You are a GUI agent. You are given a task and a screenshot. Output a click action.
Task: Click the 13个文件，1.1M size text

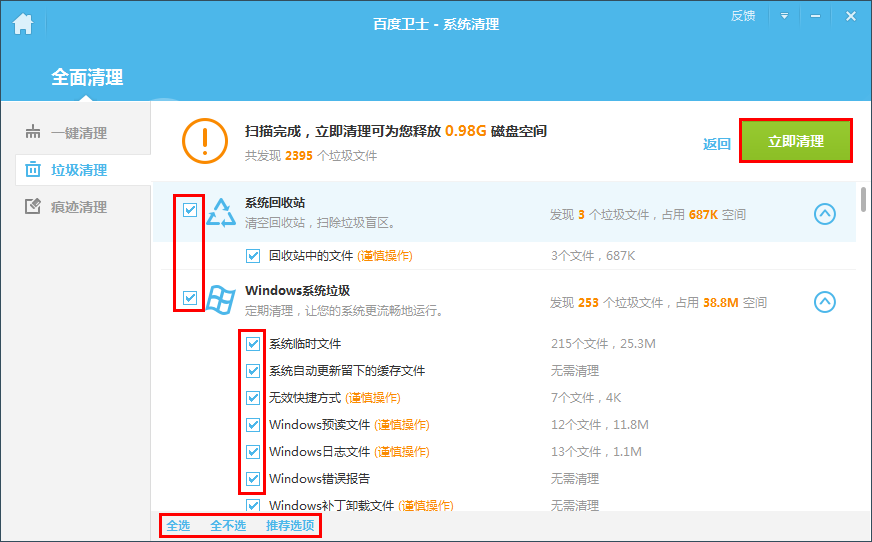tap(596, 452)
